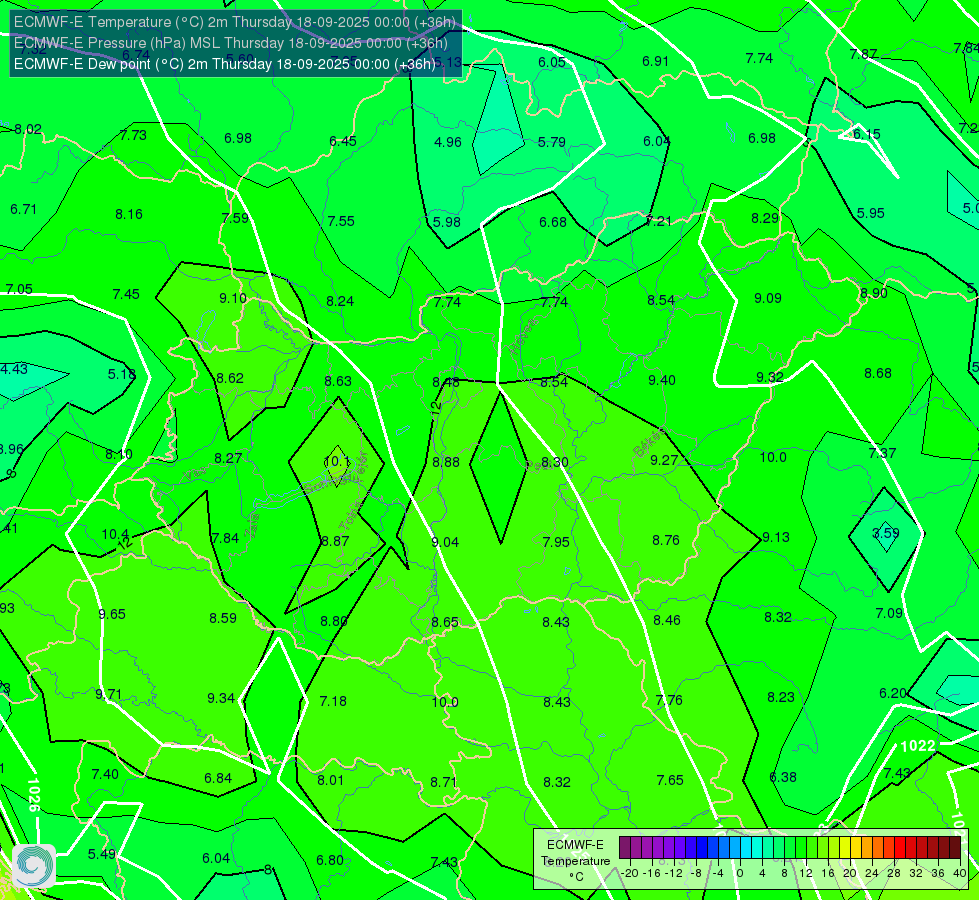This screenshot has width=979, height=900.
Task: Click the 6.38 temperature value
Action: pos(783,778)
